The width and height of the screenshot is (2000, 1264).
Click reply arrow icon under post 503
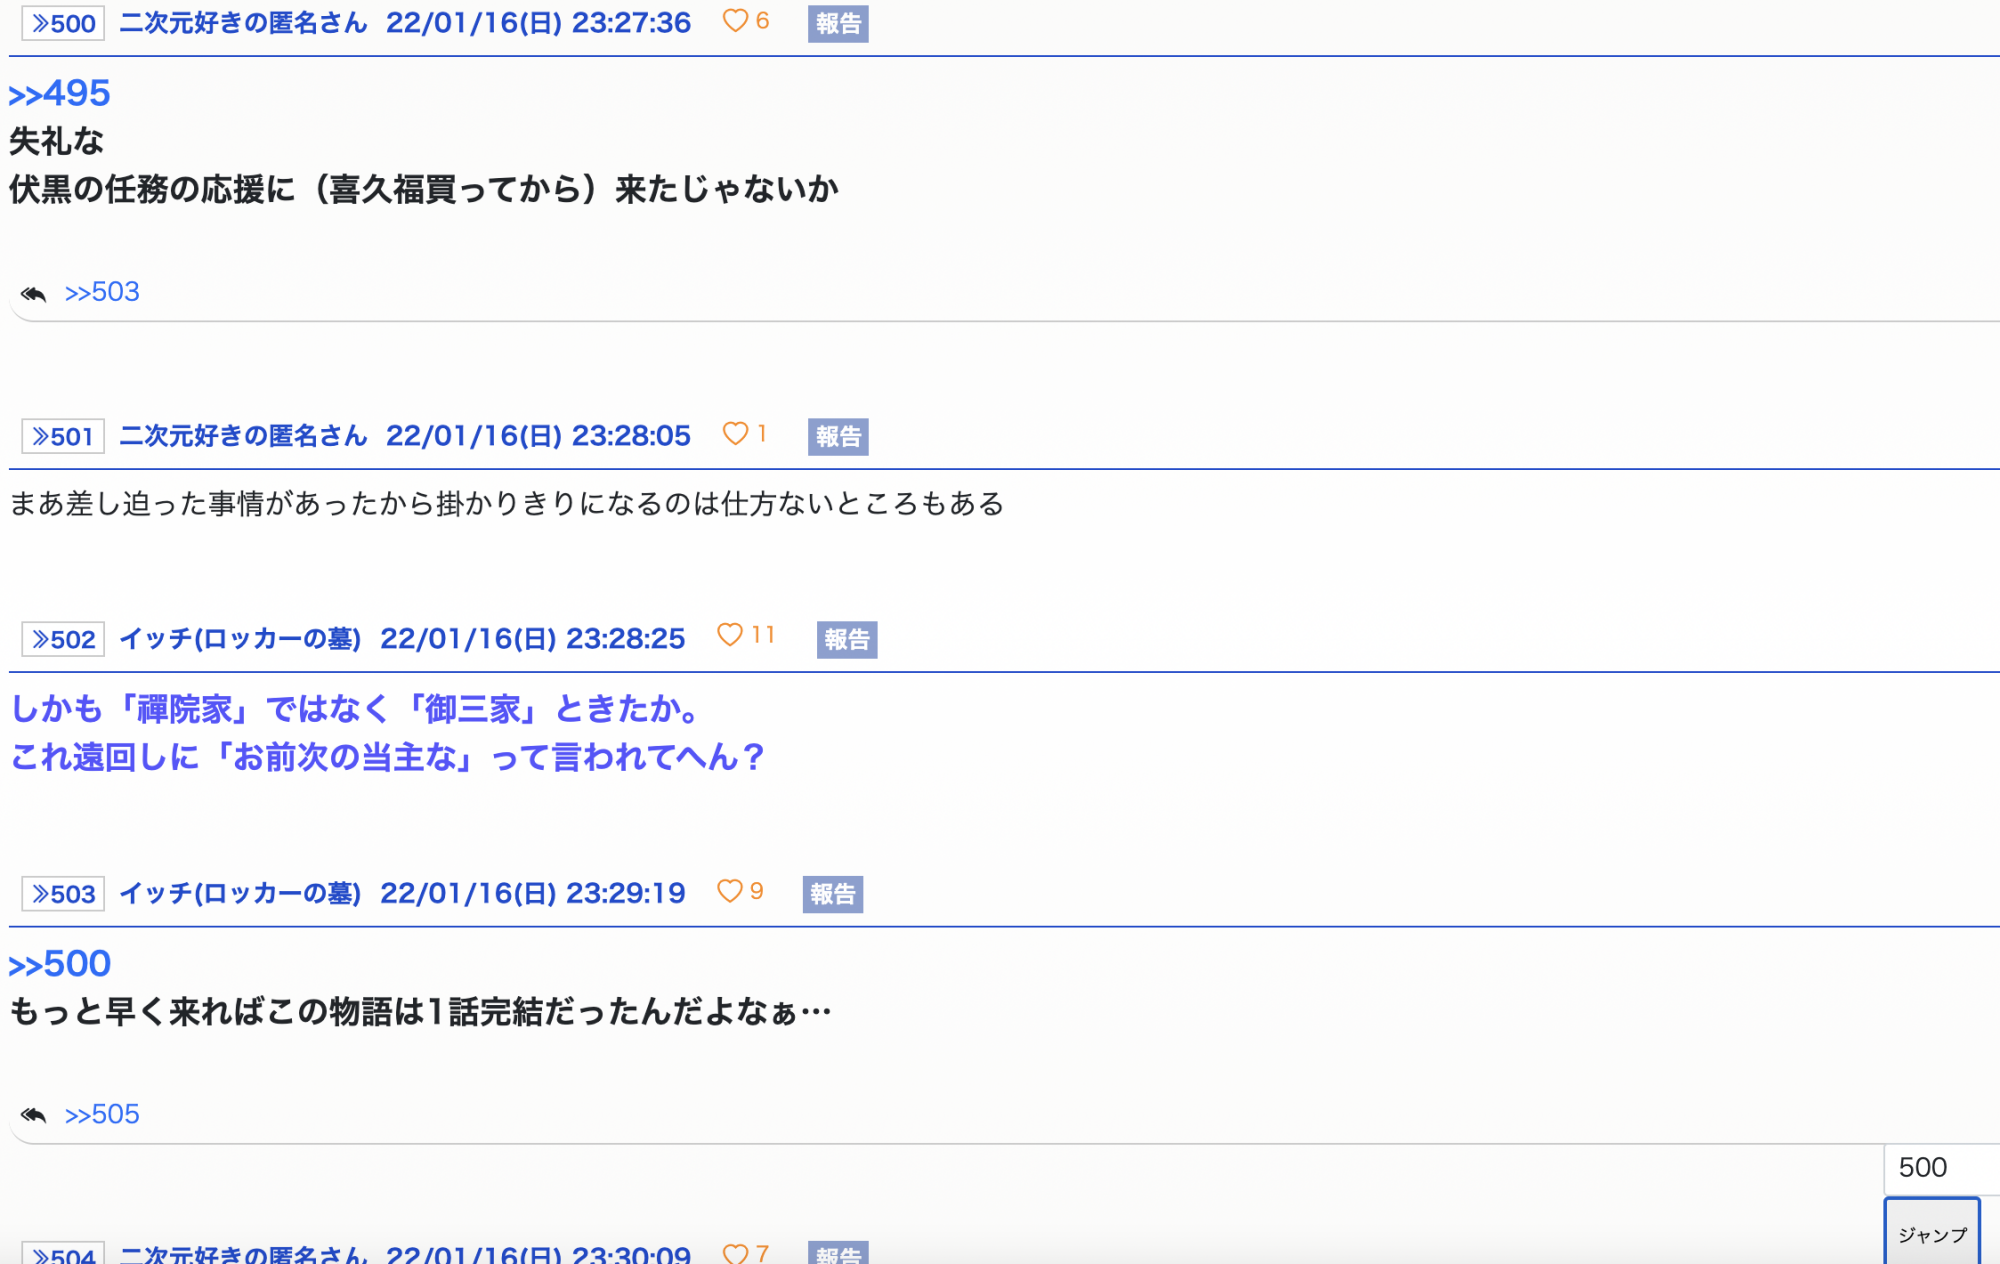tap(33, 1115)
